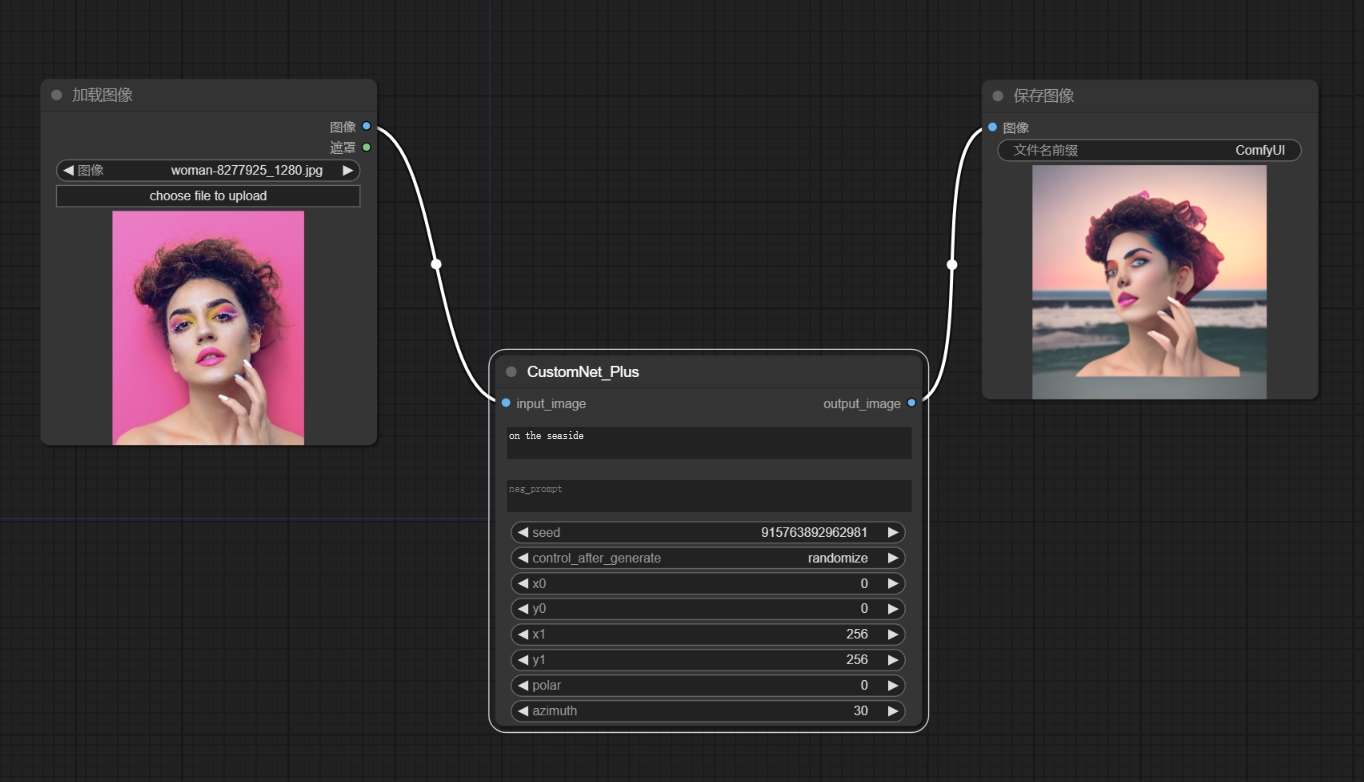Click the output_image port on CustomNet_Plus

point(911,403)
